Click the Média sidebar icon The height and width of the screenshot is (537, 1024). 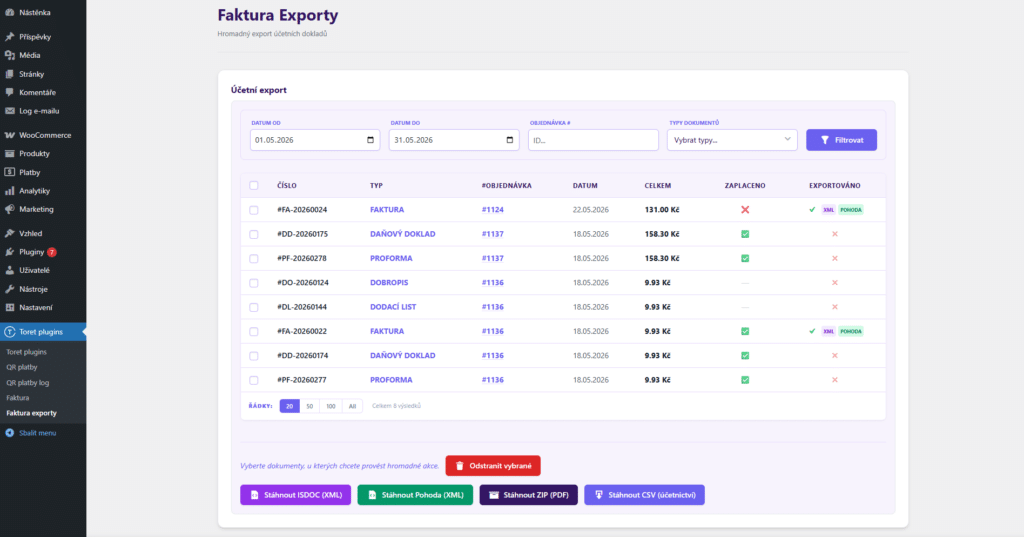pos(10,56)
